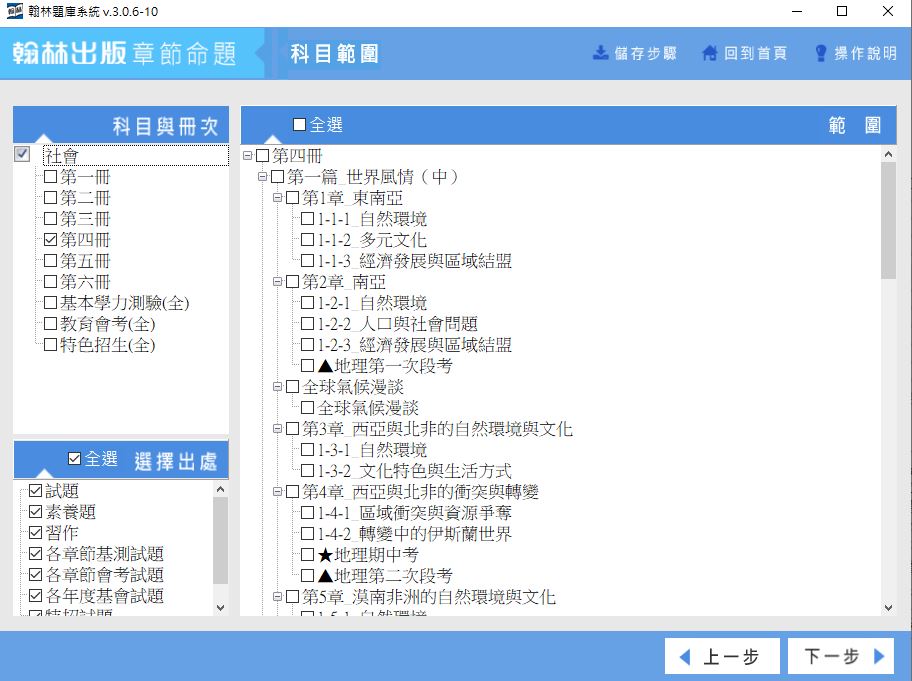Select 第六冊 in 科目與冊次 list
Image resolution: width=912 pixels, height=681 pixels.
[85, 281]
